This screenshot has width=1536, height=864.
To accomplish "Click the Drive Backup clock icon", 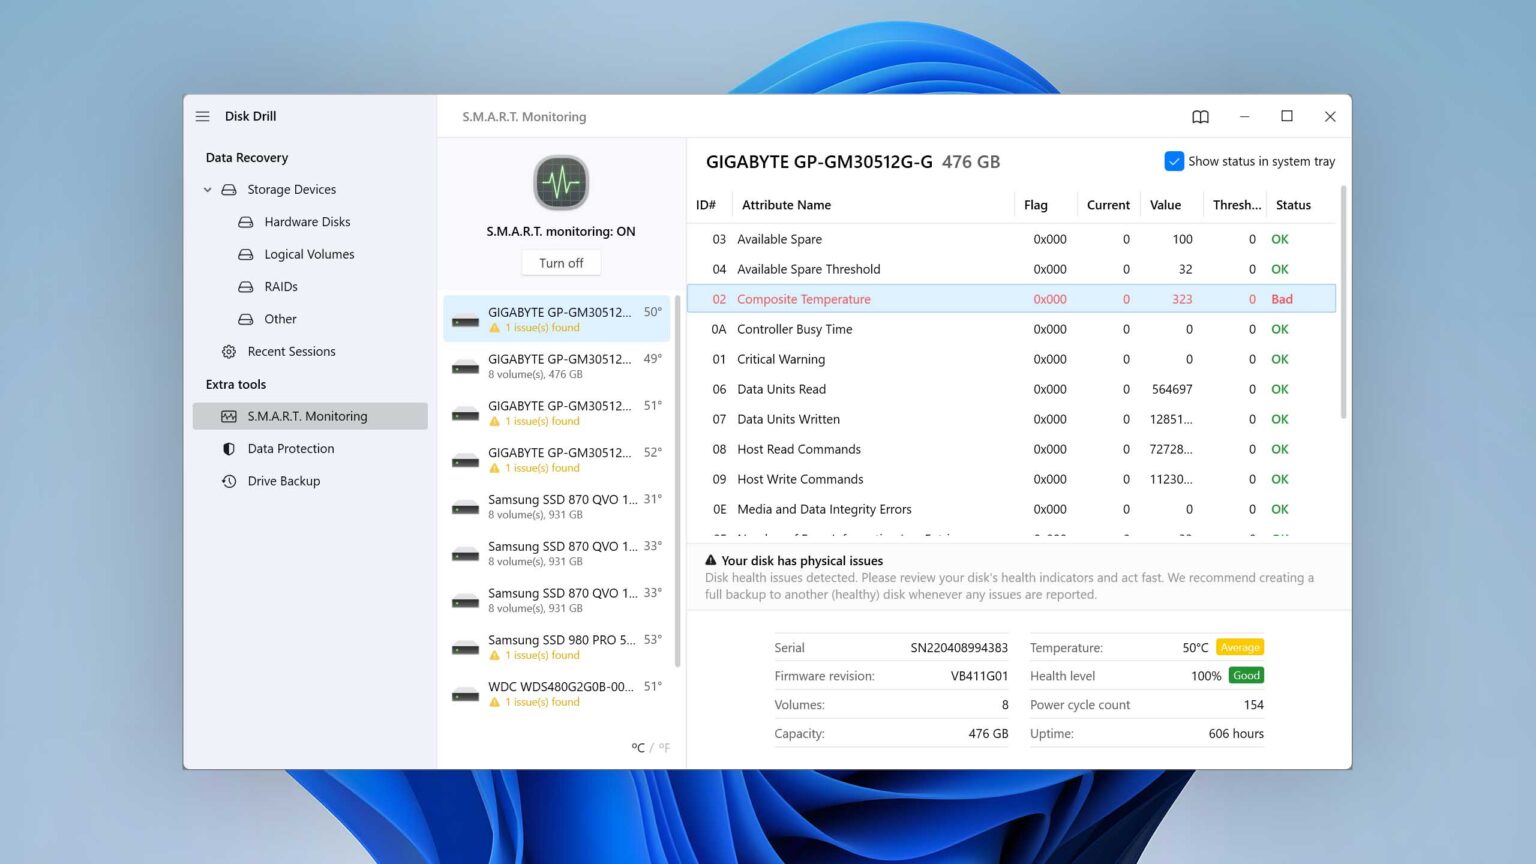I will 229,481.
